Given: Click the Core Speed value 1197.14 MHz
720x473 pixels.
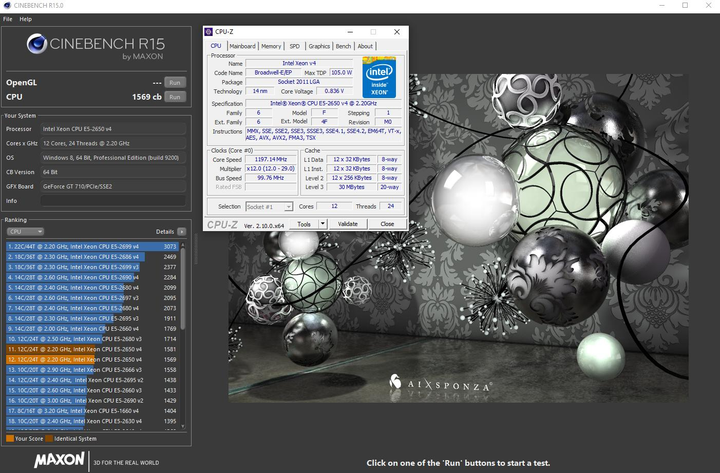Looking at the screenshot, I should pos(271,159).
